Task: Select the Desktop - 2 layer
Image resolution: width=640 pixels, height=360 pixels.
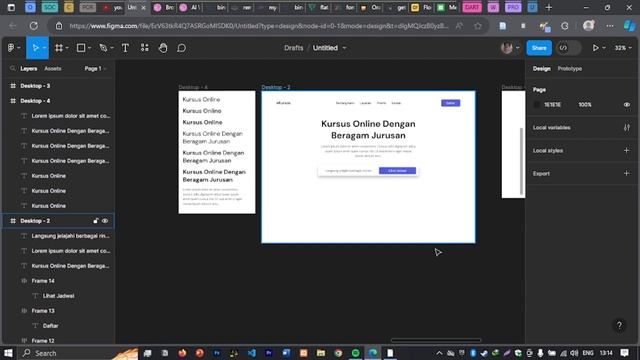Action: [58, 221]
